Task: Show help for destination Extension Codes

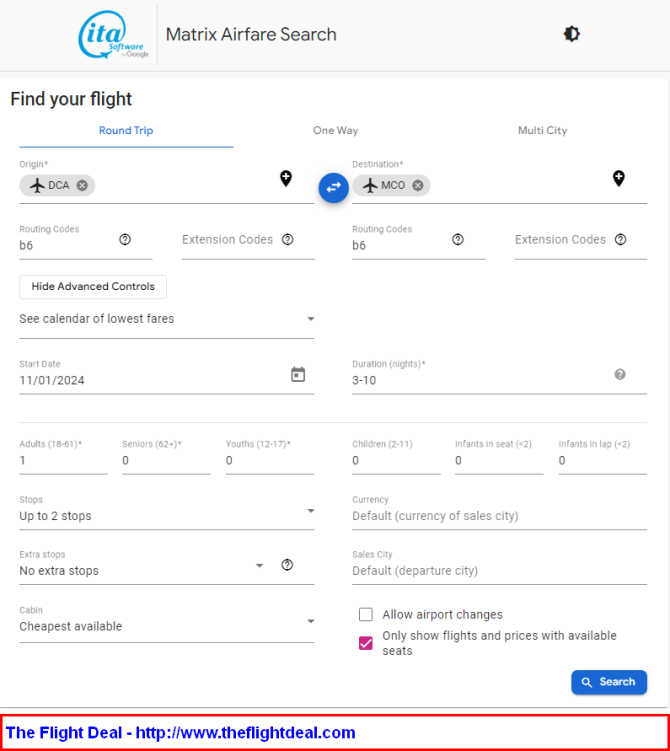Action: click(x=621, y=239)
